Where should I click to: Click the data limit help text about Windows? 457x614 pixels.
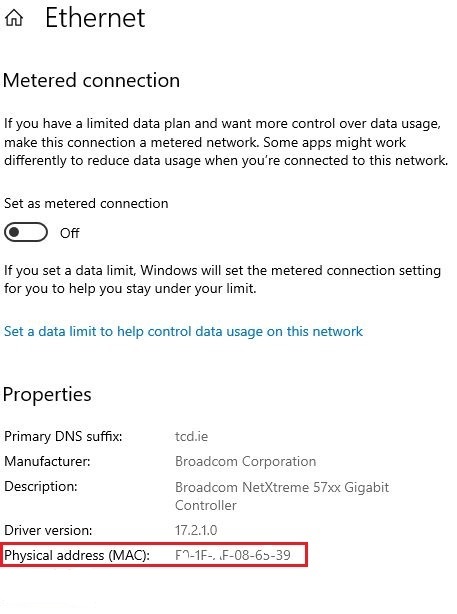point(222,280)
